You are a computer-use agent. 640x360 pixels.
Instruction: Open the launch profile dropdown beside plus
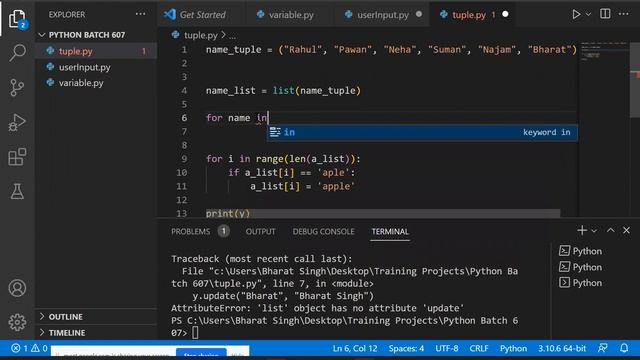click(x=594, y=231)
